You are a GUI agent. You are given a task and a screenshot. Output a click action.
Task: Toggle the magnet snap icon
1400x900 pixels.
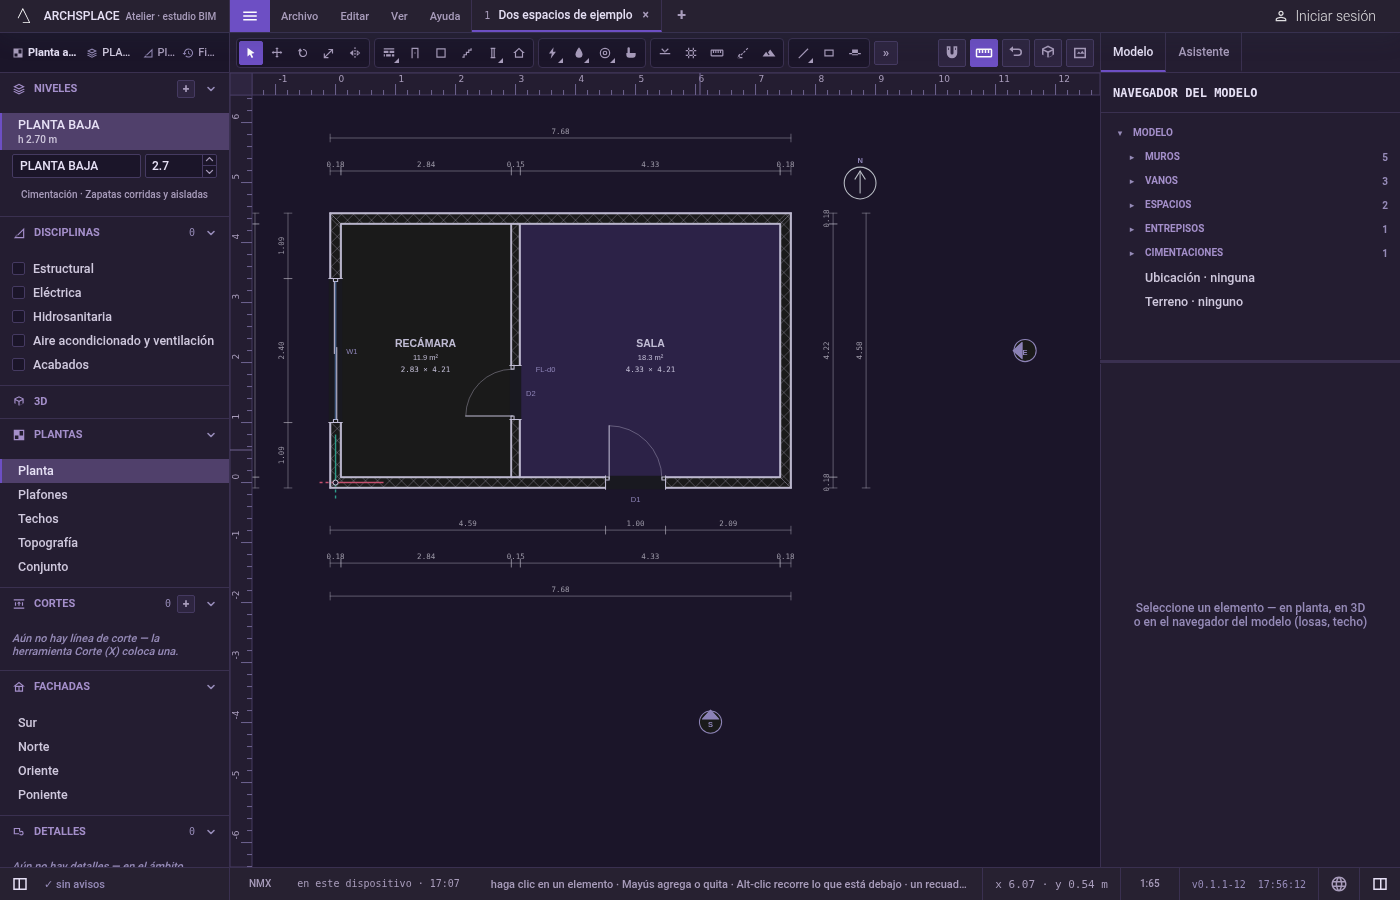pos(952,53)
